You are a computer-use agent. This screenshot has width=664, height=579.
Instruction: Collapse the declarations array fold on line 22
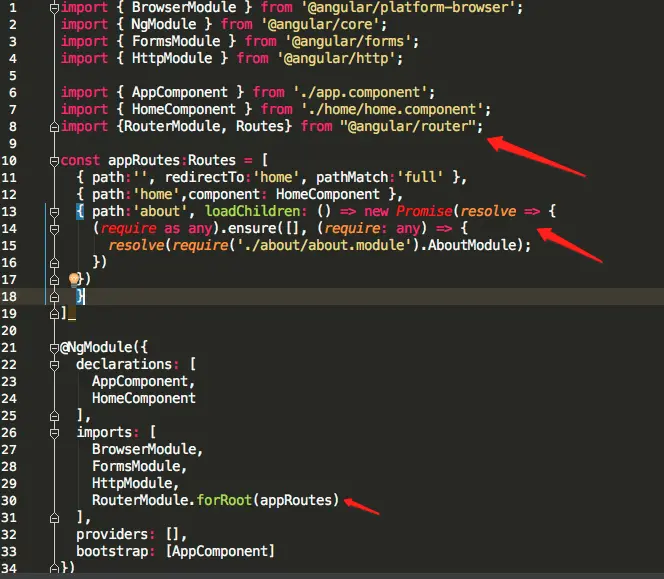54,365
